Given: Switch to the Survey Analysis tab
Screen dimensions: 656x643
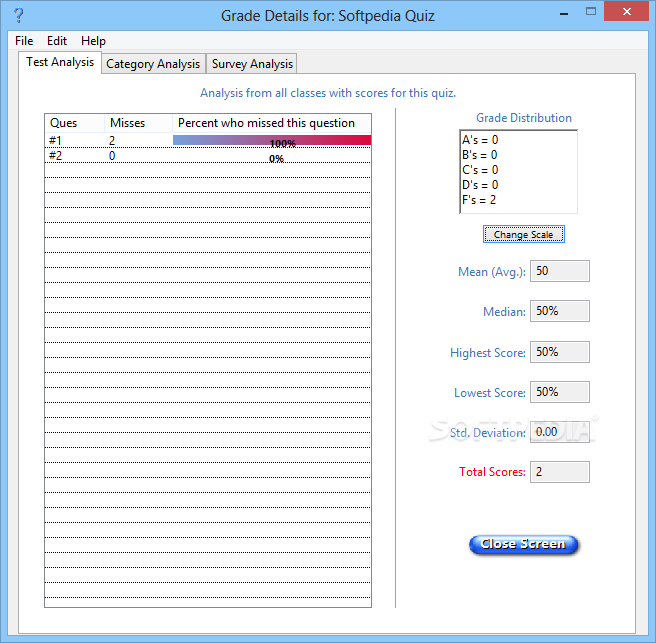Looking at the screenshot, I should coord(252,64).
